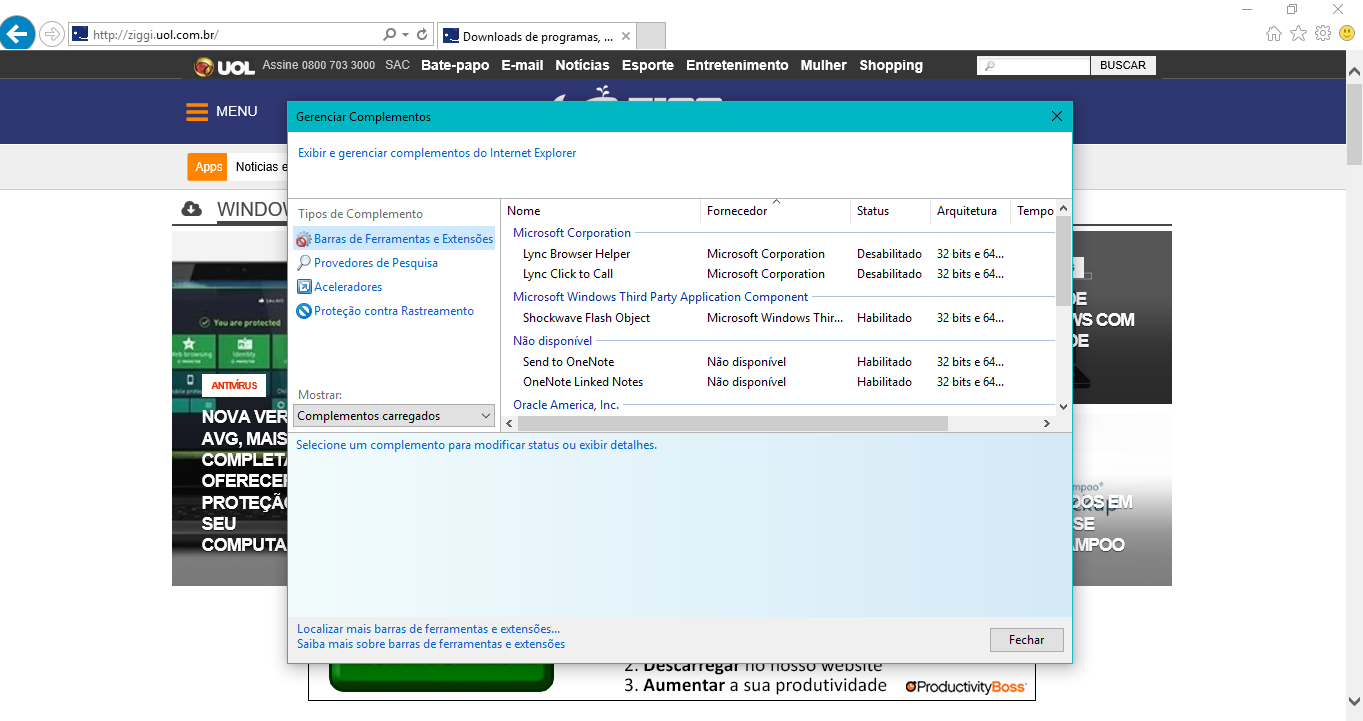Click the ANTIVÍRUS label on article image
This screenshot has height=721, width=1363.
pyautogui.click(x=234, y=385)
